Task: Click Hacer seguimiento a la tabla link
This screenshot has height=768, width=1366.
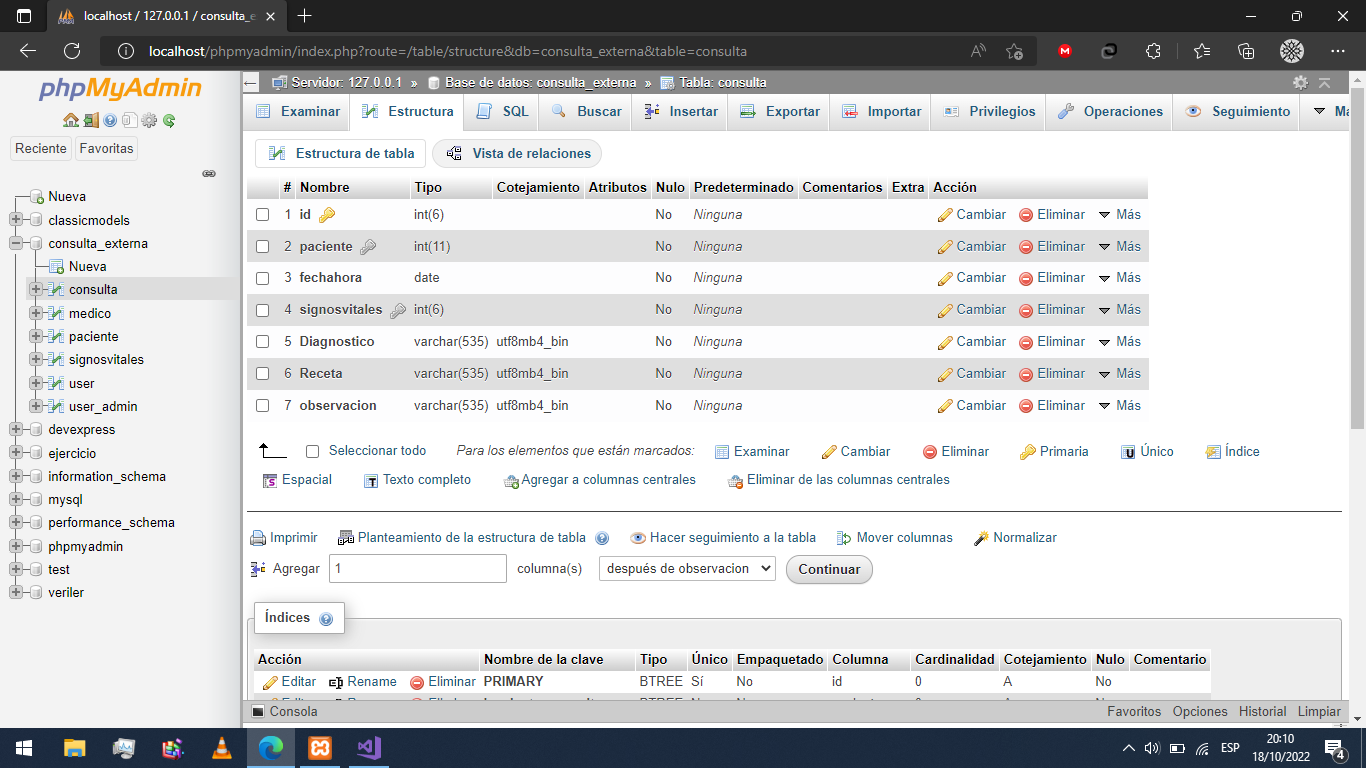Action: [x=723, y=538]
